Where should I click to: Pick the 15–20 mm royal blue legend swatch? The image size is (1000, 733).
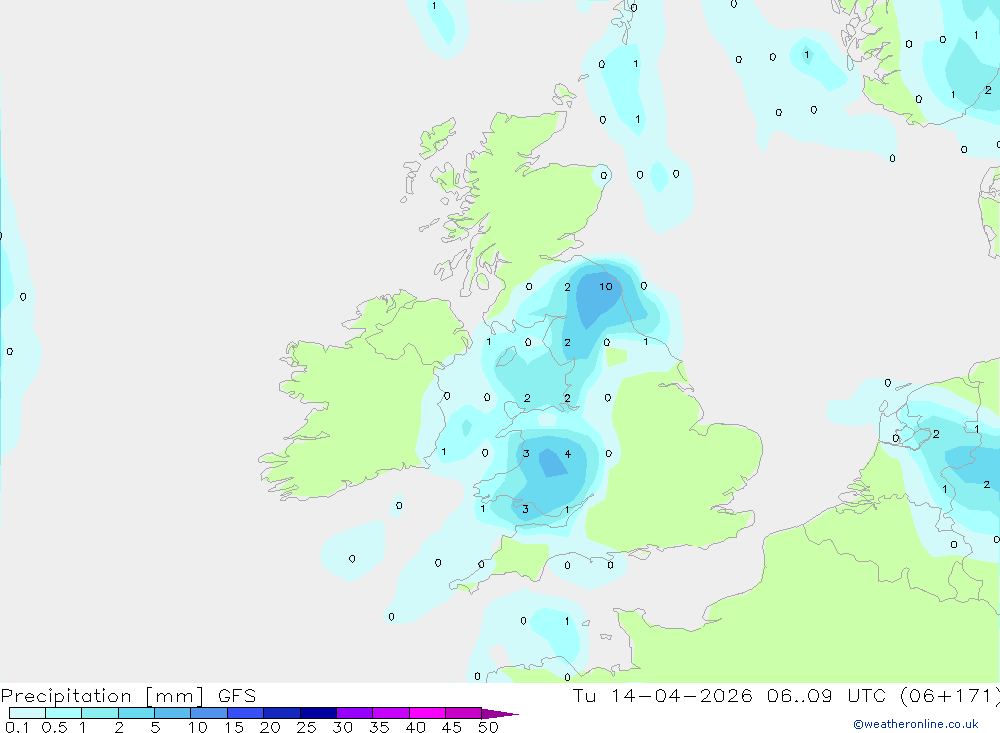click(x=246, y=713)
